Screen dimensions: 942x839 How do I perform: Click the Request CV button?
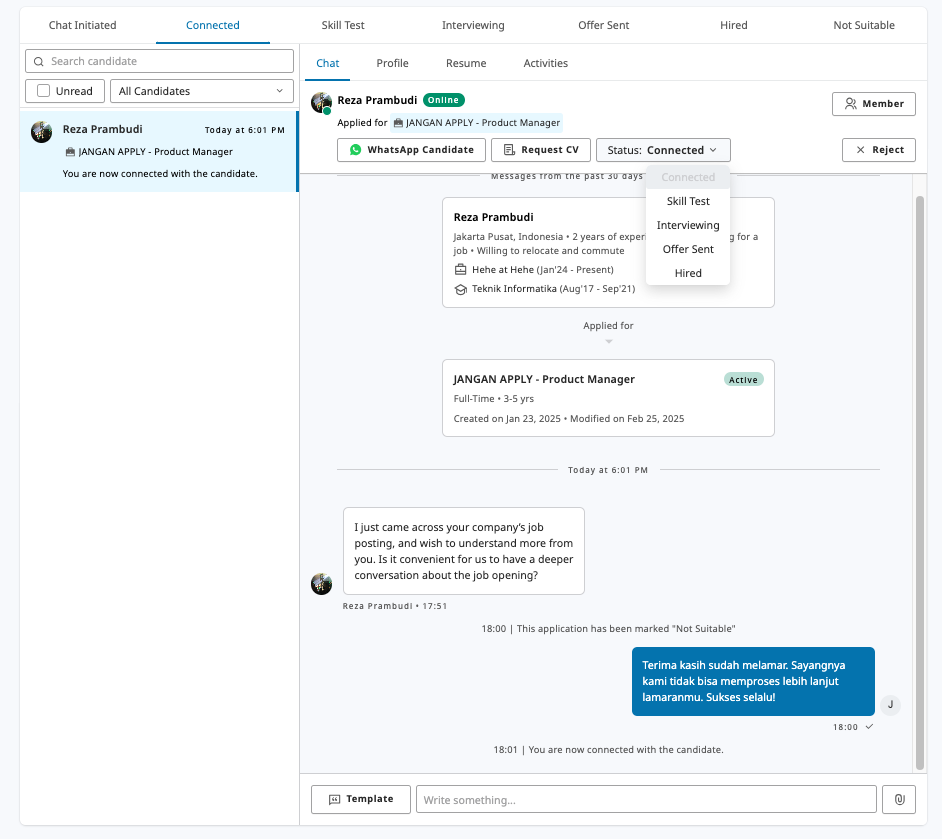541,150
